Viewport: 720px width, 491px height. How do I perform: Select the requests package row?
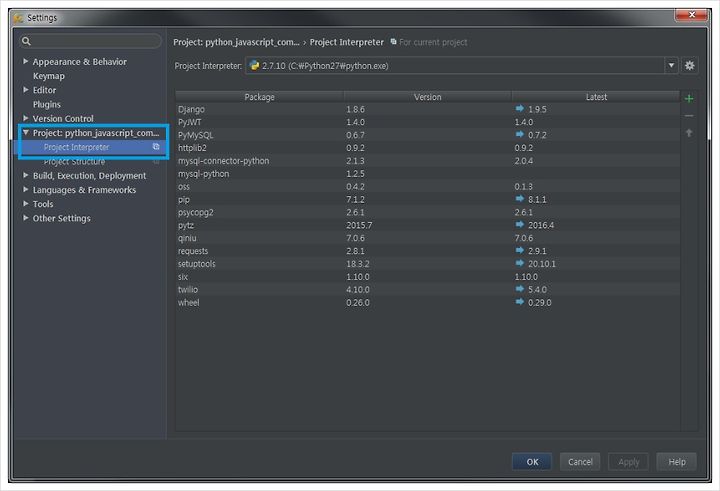(x=428, y=251)
